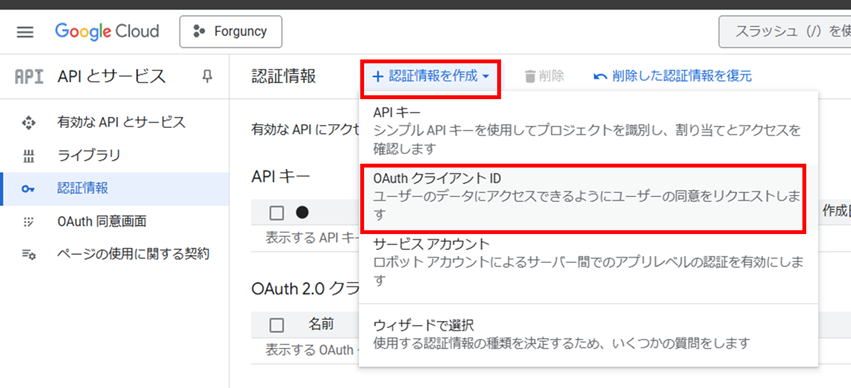
Task: Click the search box with スラッシュ text
Action: (785, 31)
